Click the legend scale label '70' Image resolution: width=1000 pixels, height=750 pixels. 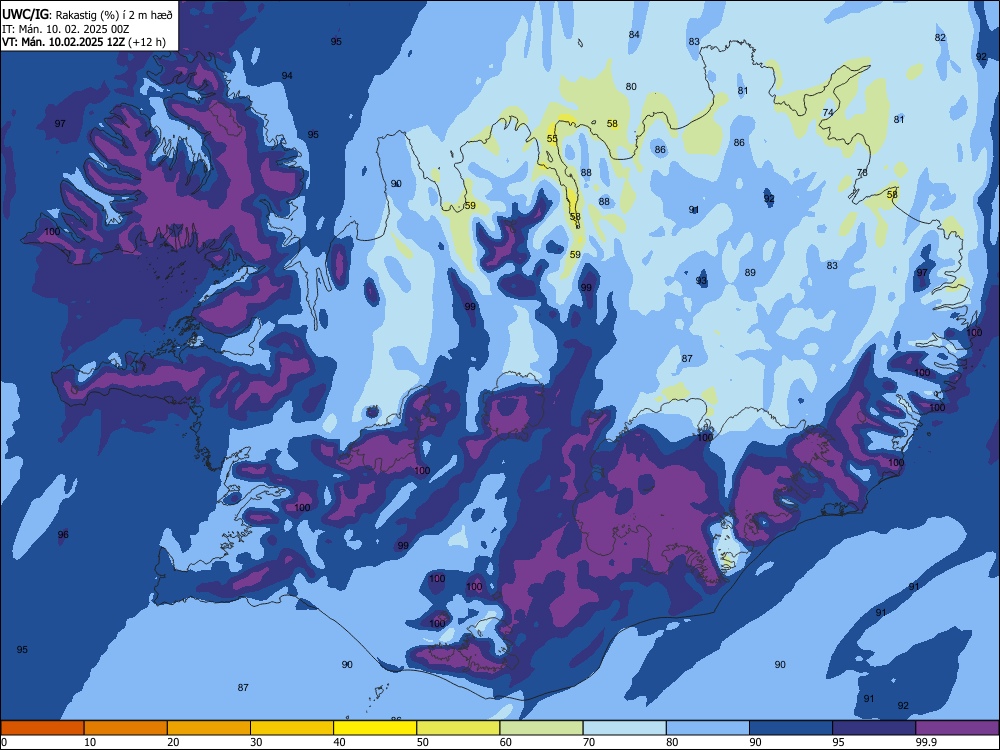[589, 742]
